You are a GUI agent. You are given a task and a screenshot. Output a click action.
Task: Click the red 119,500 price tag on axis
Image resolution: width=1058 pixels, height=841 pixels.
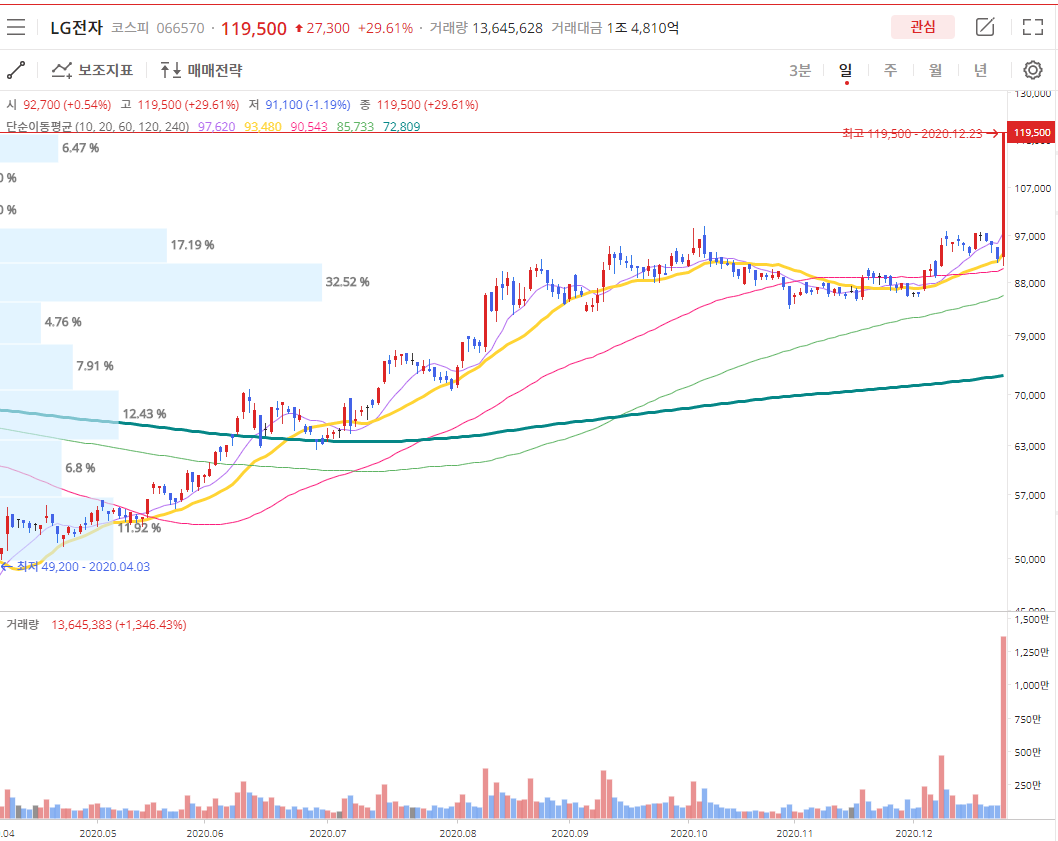[x=1032, y=132]
